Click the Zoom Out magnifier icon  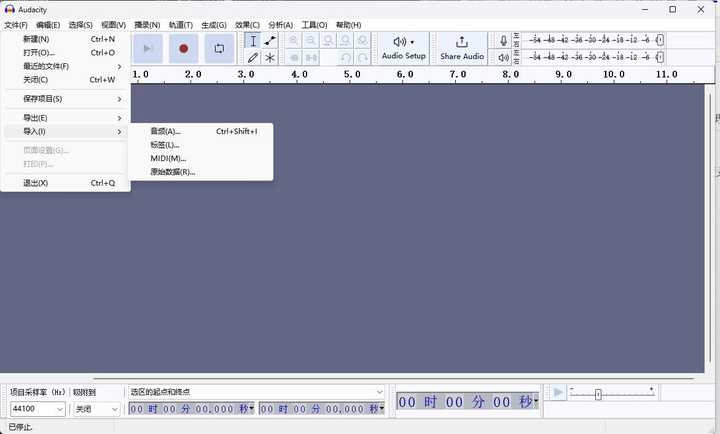(311, 40)
